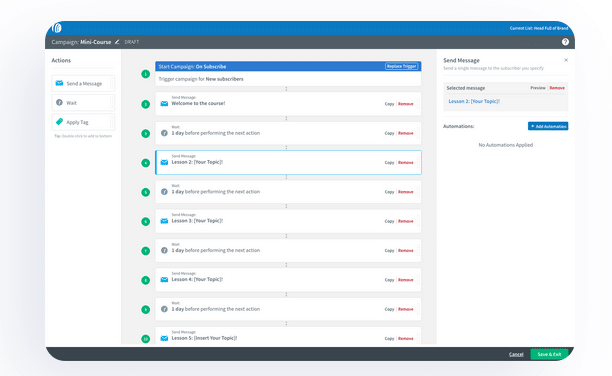This screenshot has height=376, width=612.
Task: Click No Automations Applied text
Action: point(505,145)
